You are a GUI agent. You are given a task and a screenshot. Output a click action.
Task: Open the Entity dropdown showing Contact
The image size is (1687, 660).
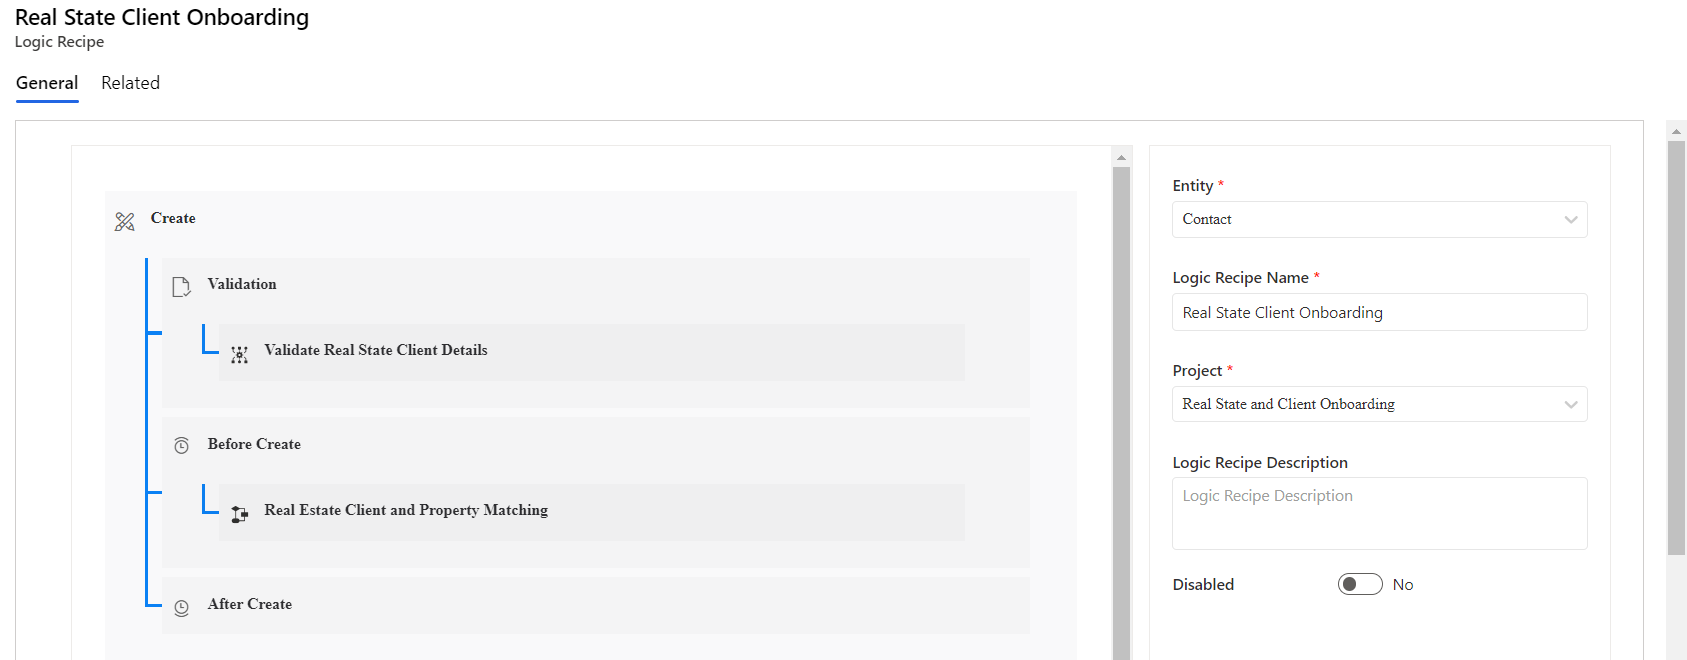(1378, 220)
